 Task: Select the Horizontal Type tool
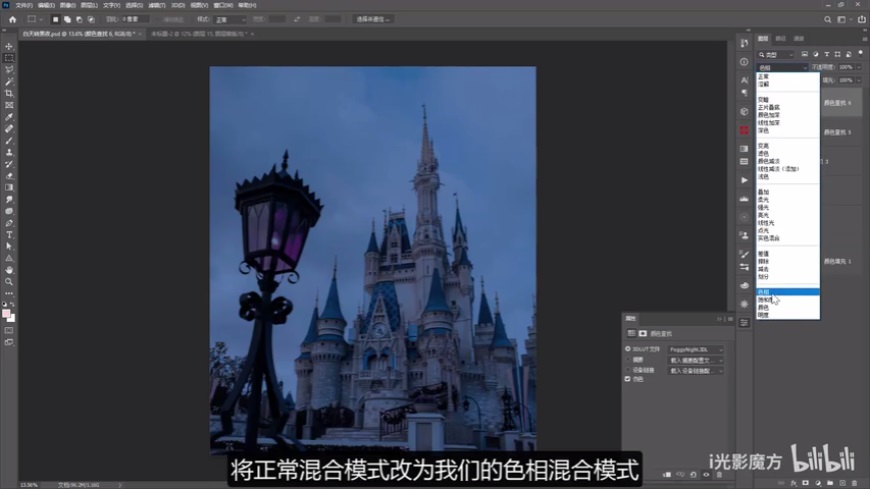coord(9,235)
